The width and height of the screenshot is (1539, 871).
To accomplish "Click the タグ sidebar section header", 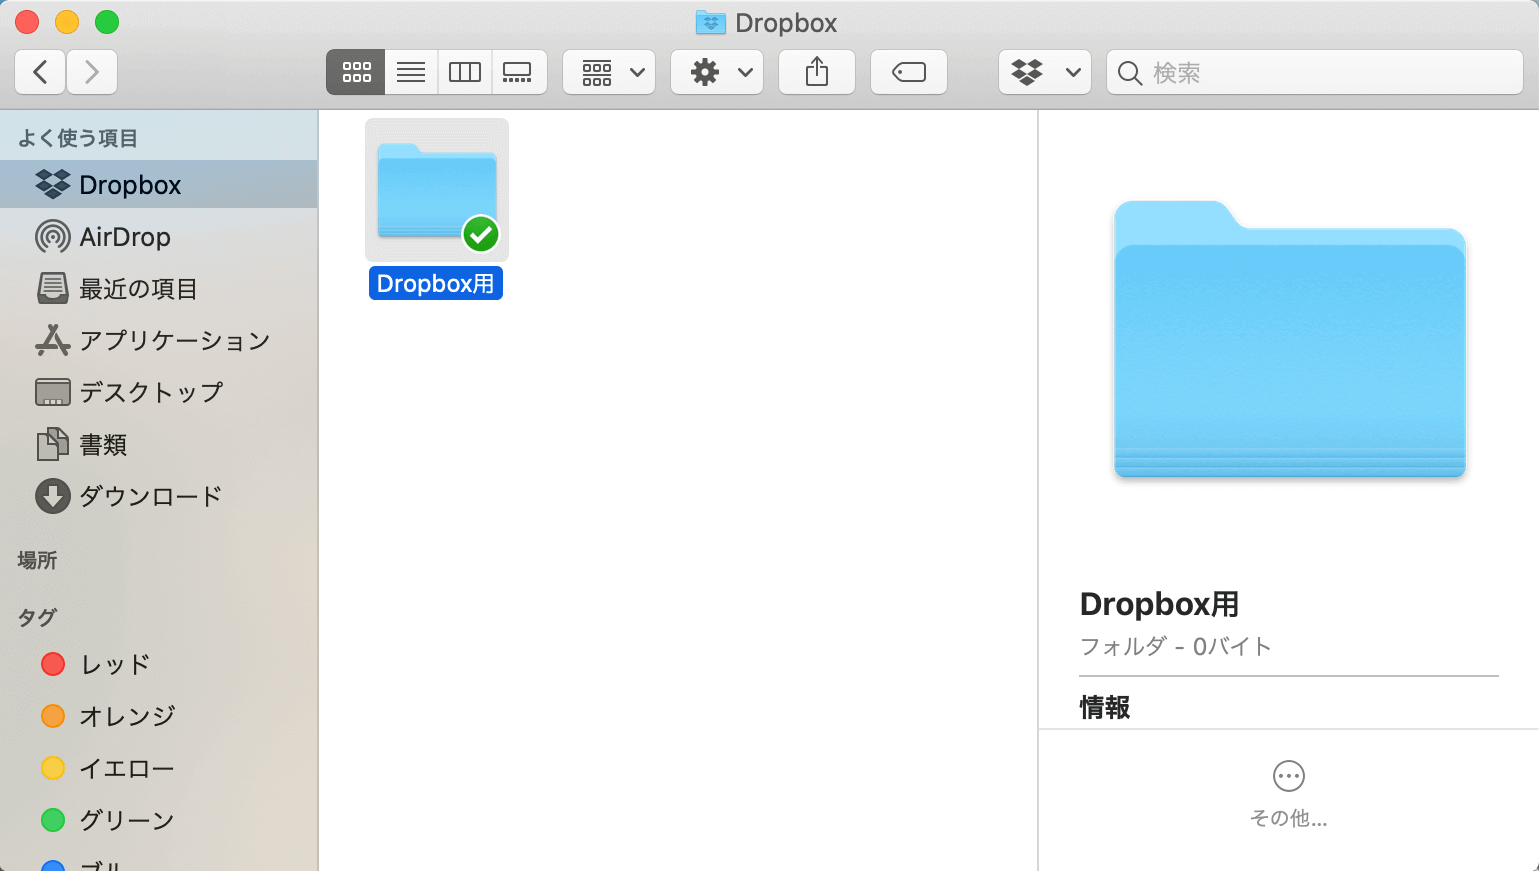I will pos(37,617).
